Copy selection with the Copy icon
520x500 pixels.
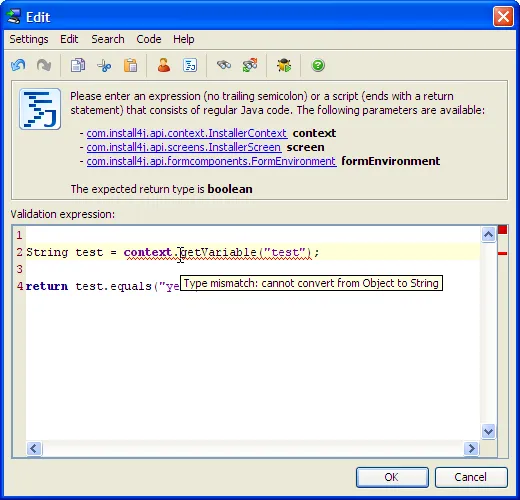(78, 65)
